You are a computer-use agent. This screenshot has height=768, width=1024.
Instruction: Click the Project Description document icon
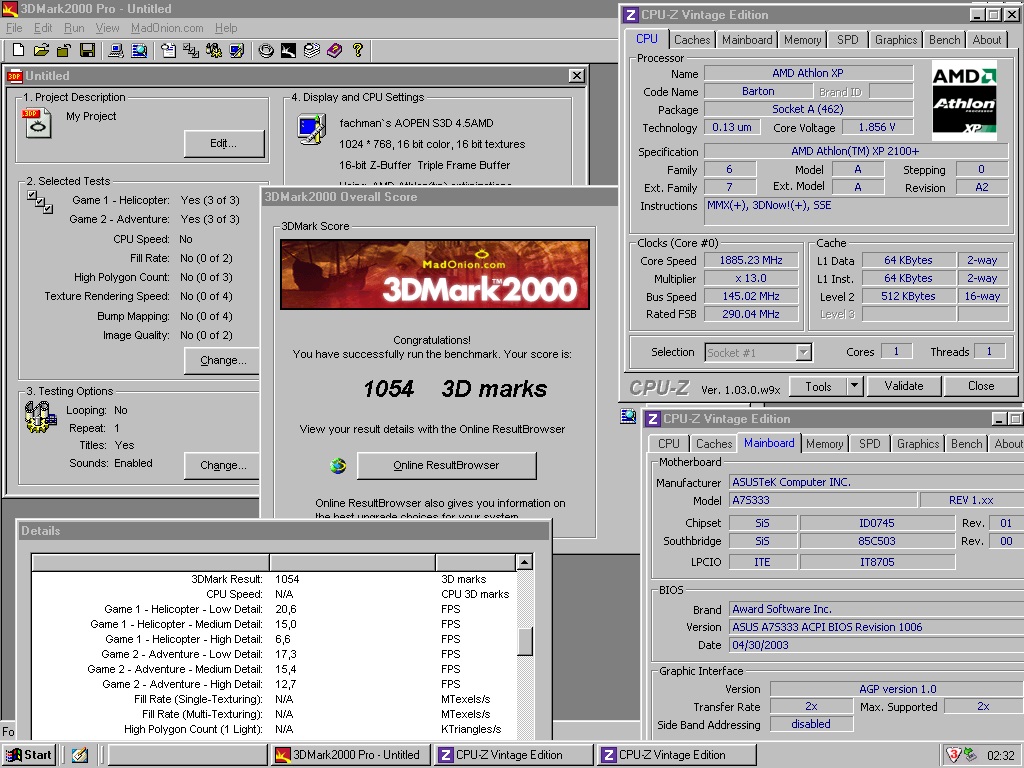point(37,123)
